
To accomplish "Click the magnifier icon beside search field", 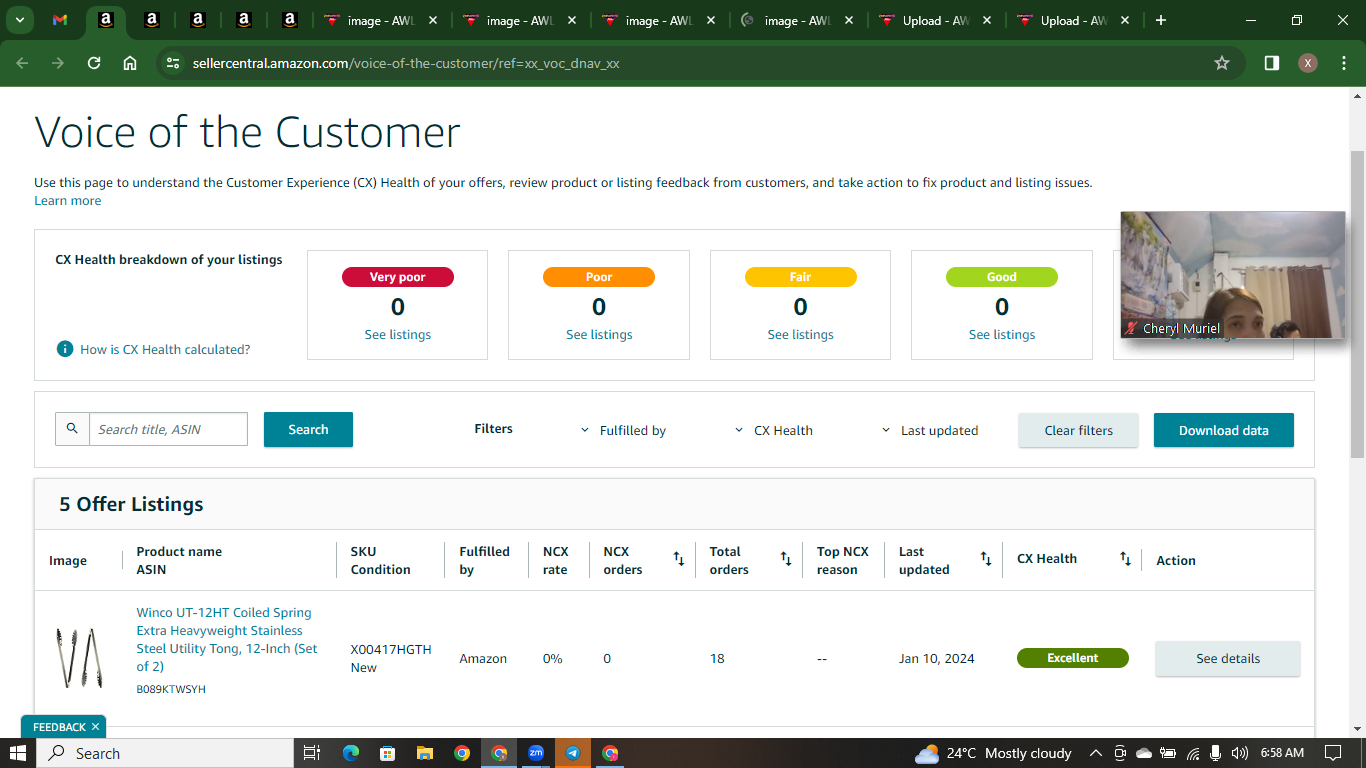I will tap(72, 429).
